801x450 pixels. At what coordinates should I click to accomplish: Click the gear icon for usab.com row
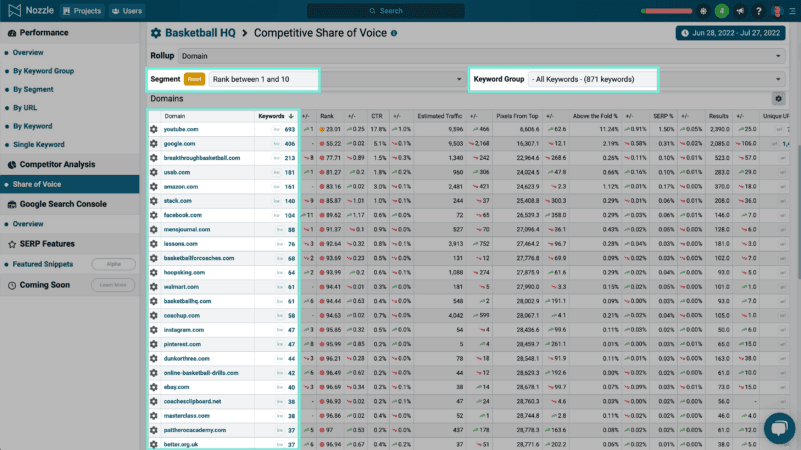pyautogui.click(x=154, y=173)
